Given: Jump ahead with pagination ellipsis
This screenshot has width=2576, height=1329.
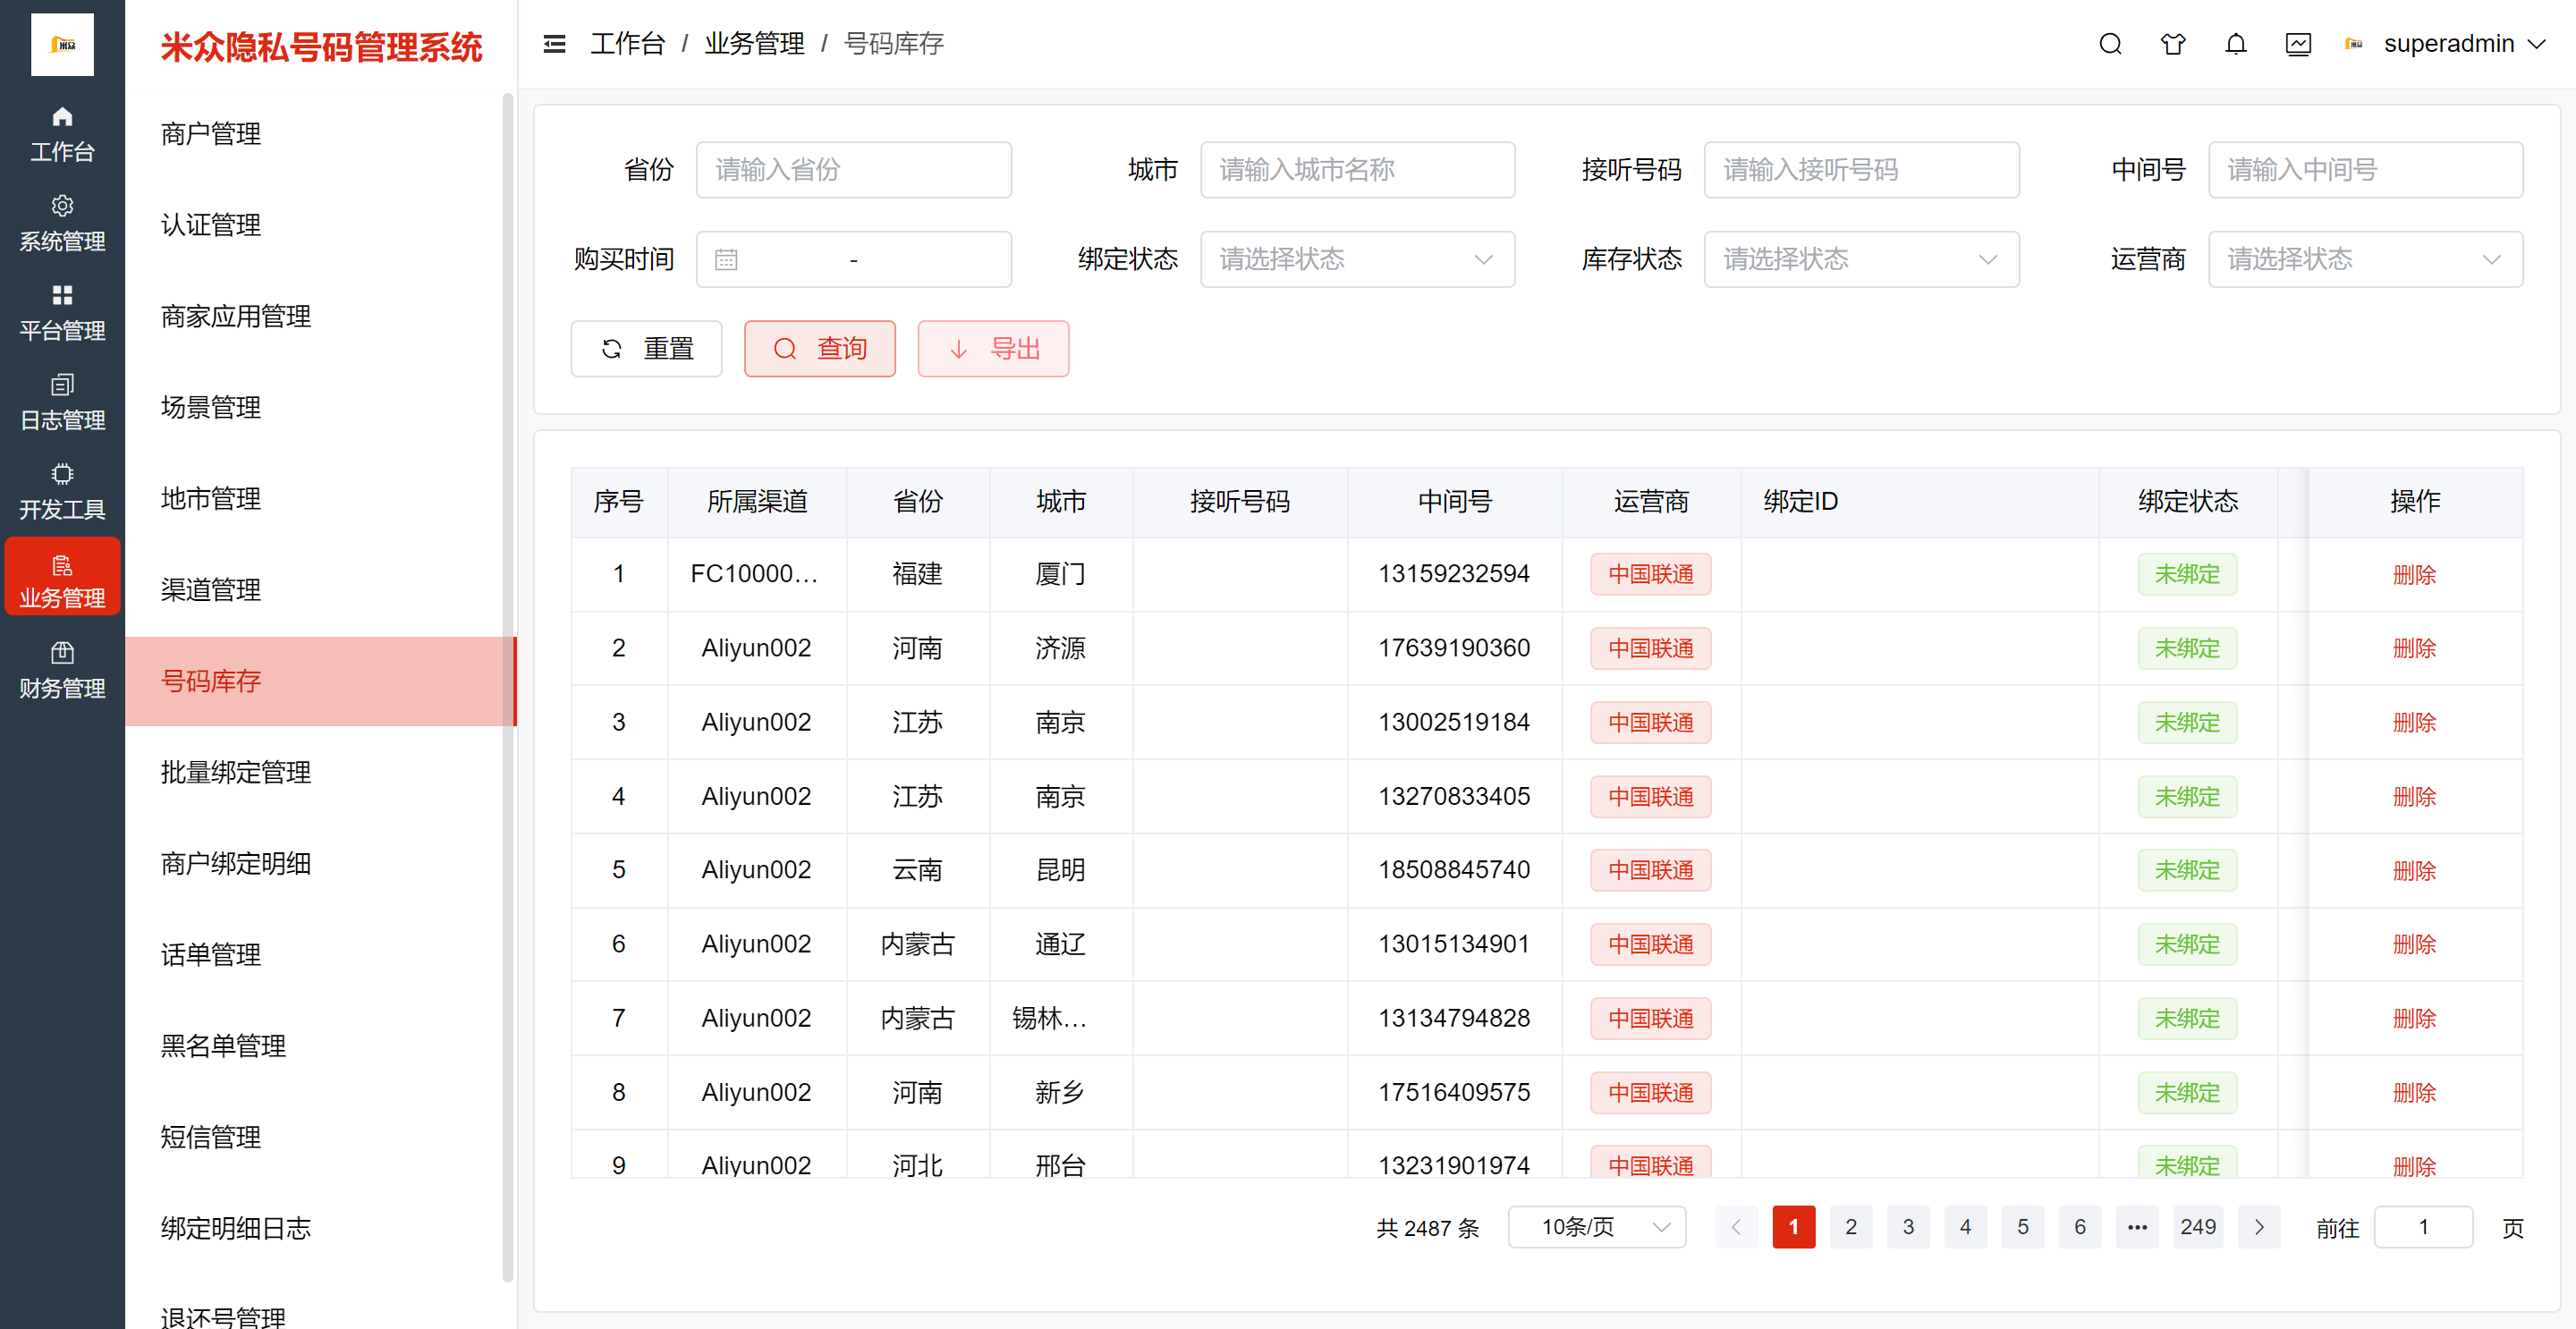Looking at the screenshot, I should [x=2137, y=1227].
